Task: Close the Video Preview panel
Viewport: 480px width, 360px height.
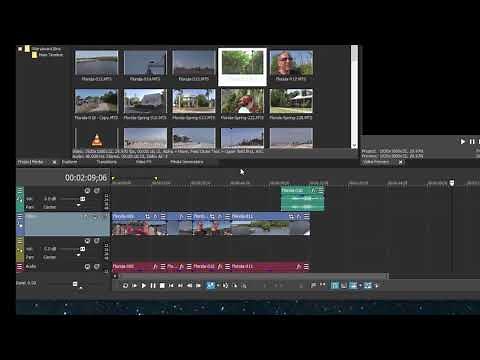Action: click(400, 162)
